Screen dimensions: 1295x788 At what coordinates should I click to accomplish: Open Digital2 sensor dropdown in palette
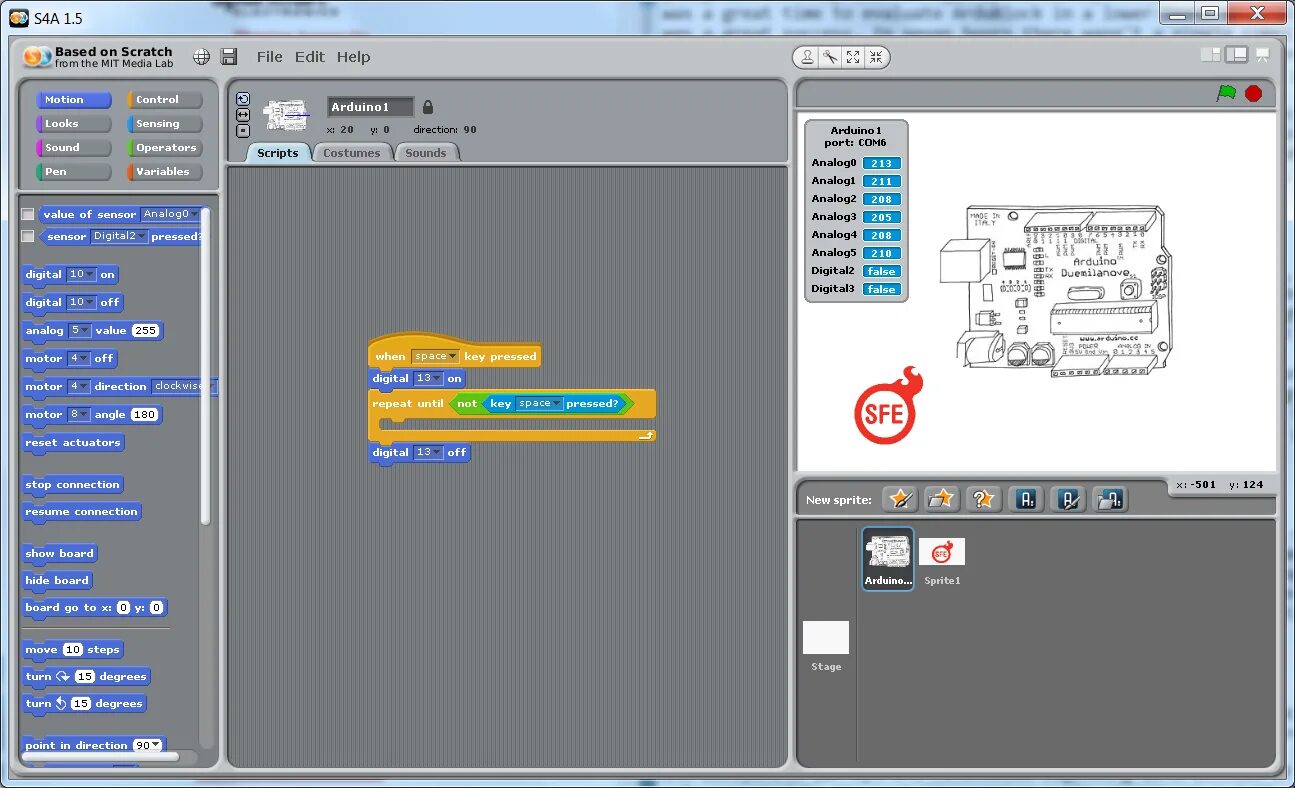(x=120, y=237)
